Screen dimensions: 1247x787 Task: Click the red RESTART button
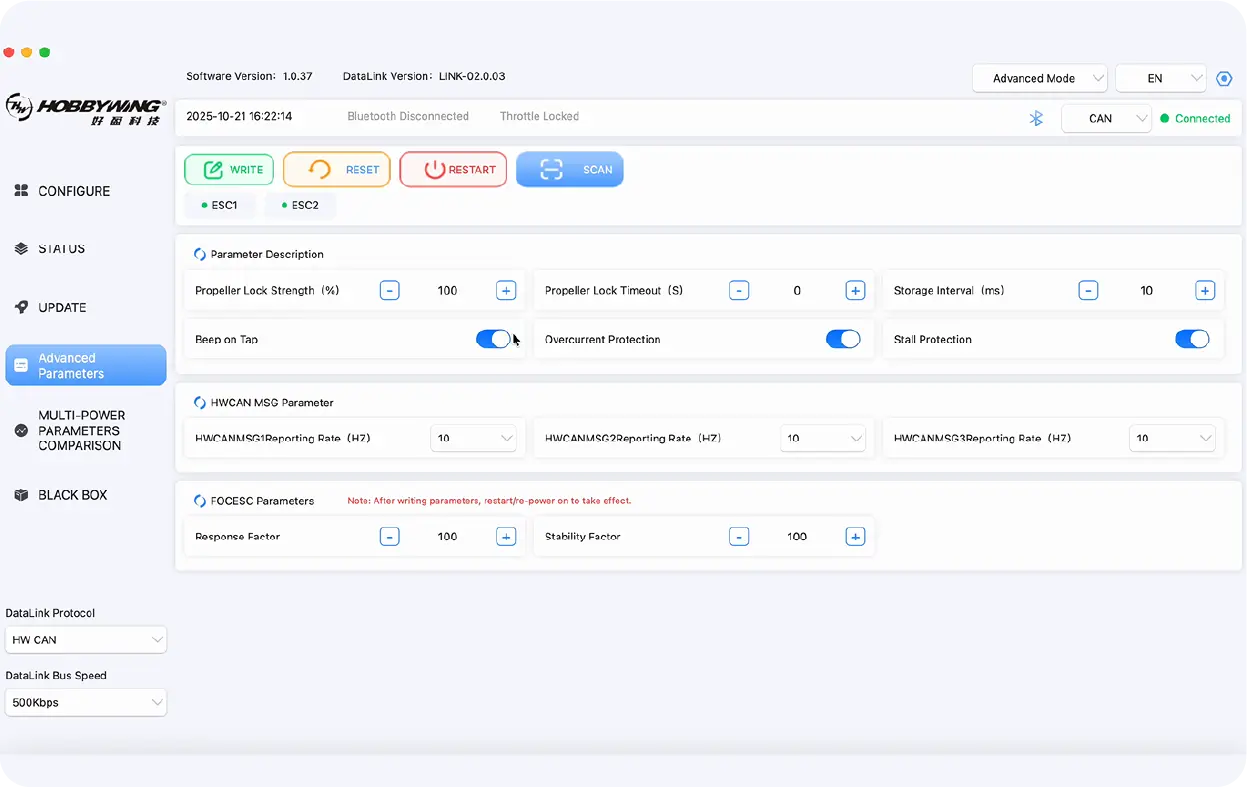click(x=453, y=170)
